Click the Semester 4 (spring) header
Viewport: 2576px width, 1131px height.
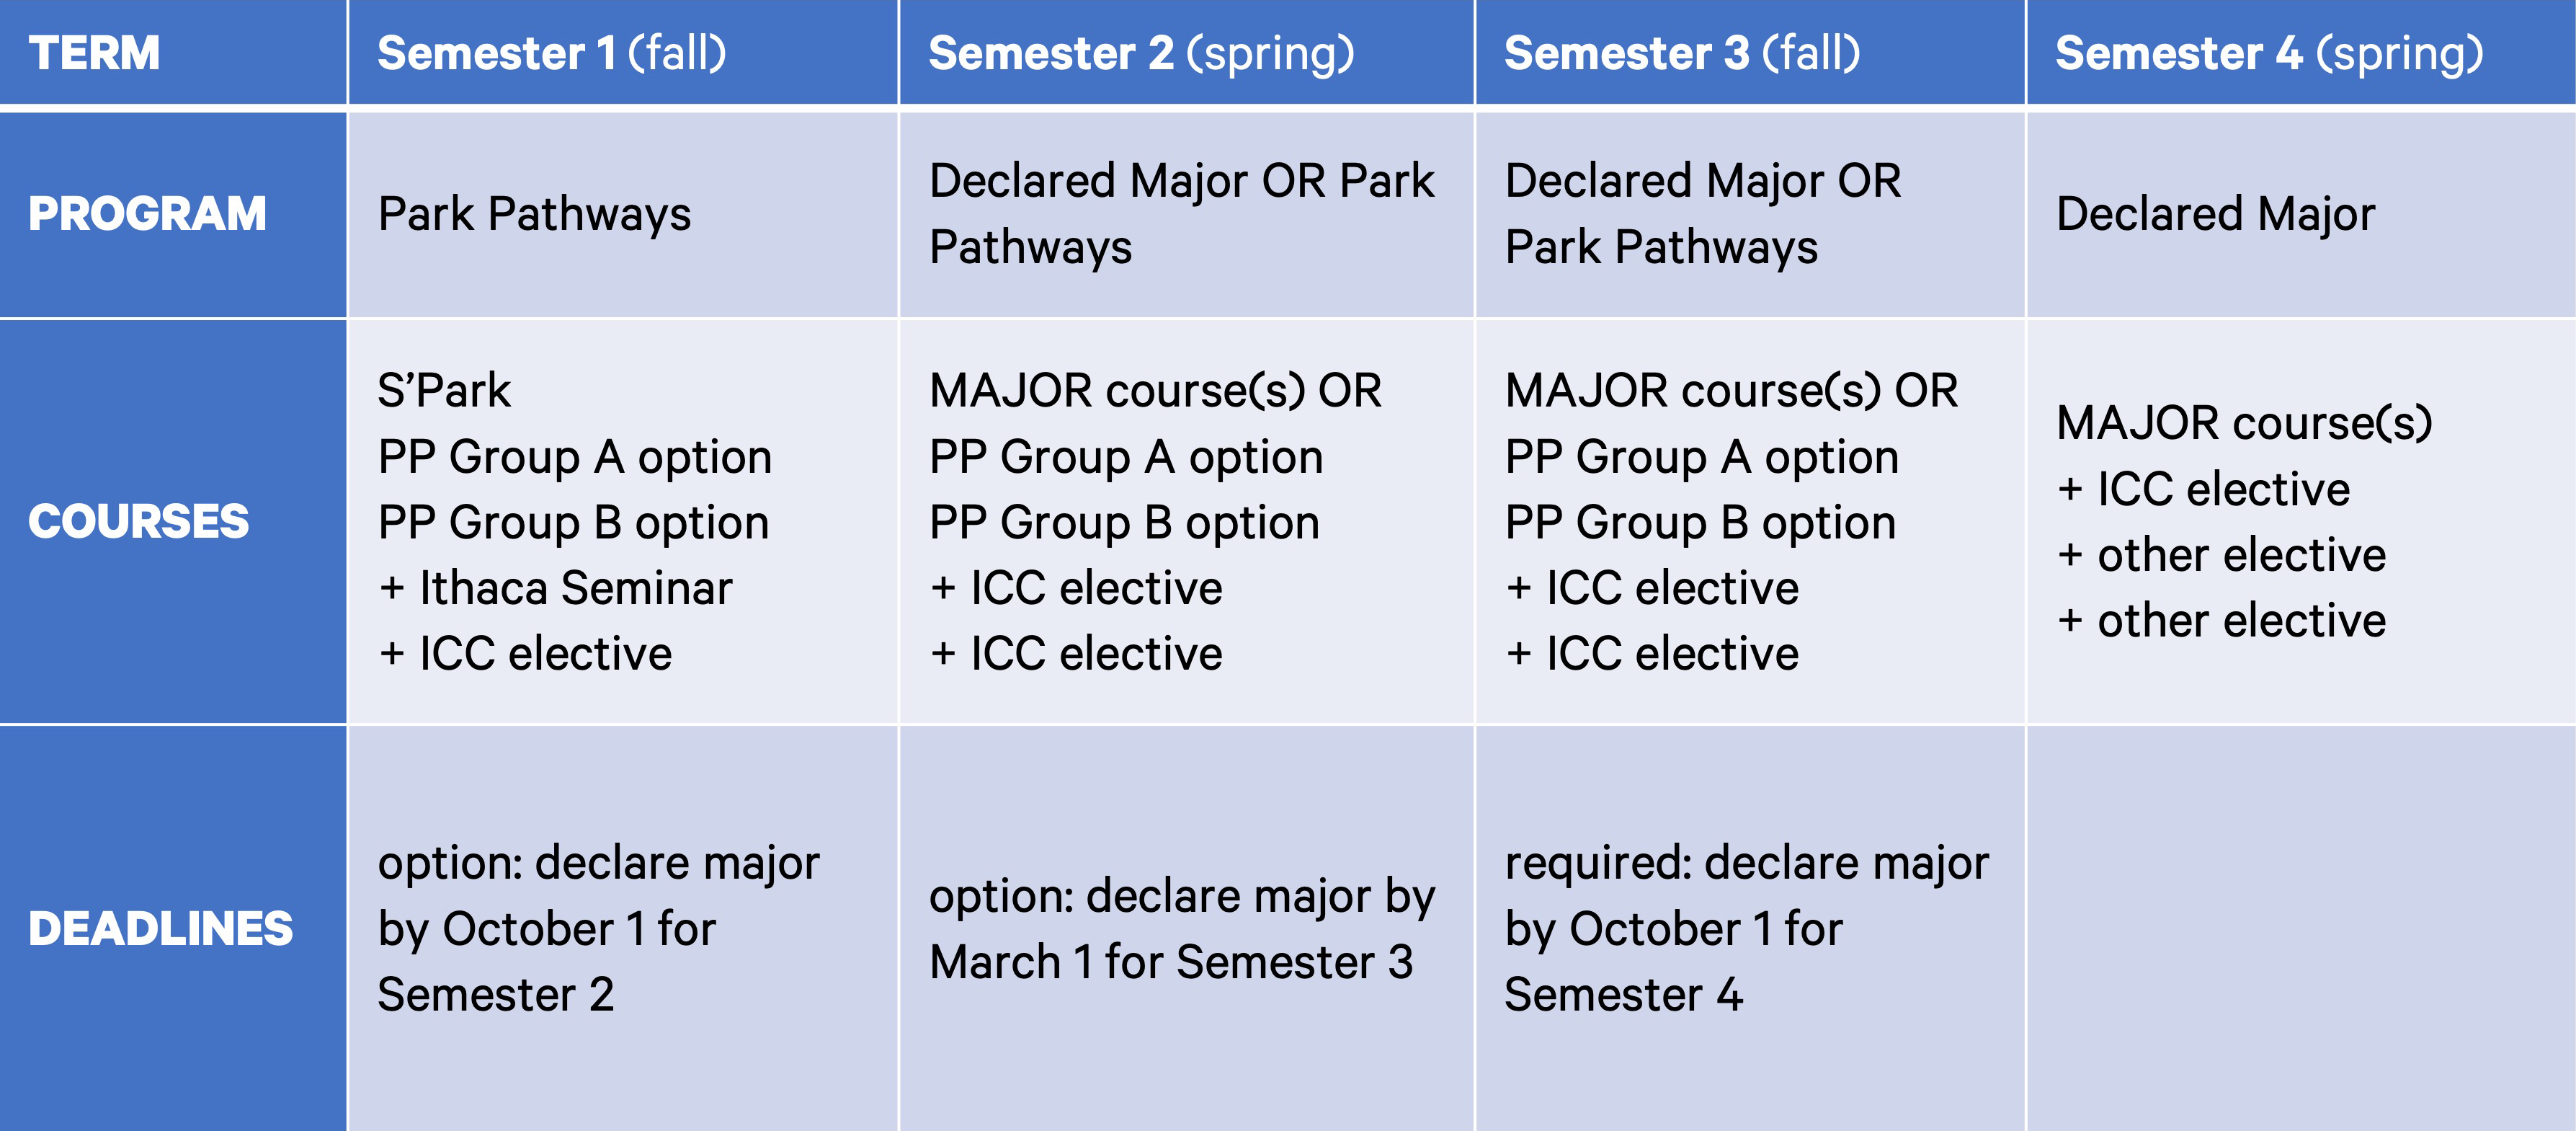point(2301,52)
